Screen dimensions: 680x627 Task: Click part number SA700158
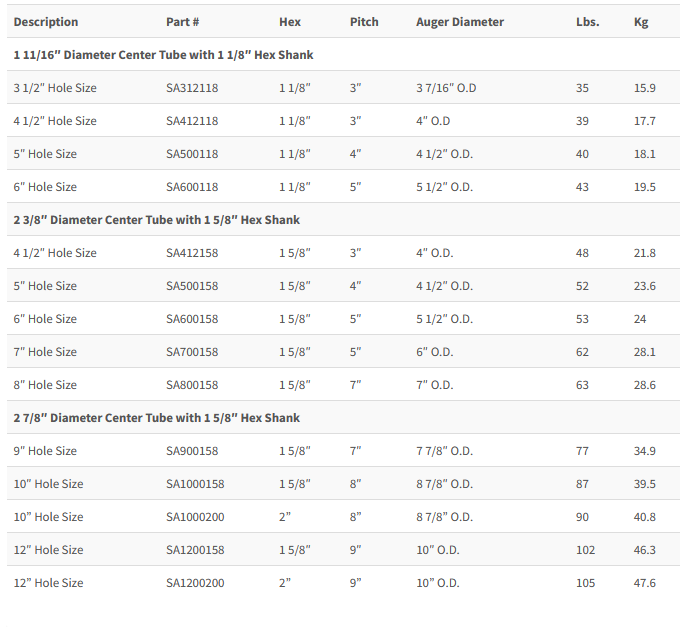tap(192, 352)
